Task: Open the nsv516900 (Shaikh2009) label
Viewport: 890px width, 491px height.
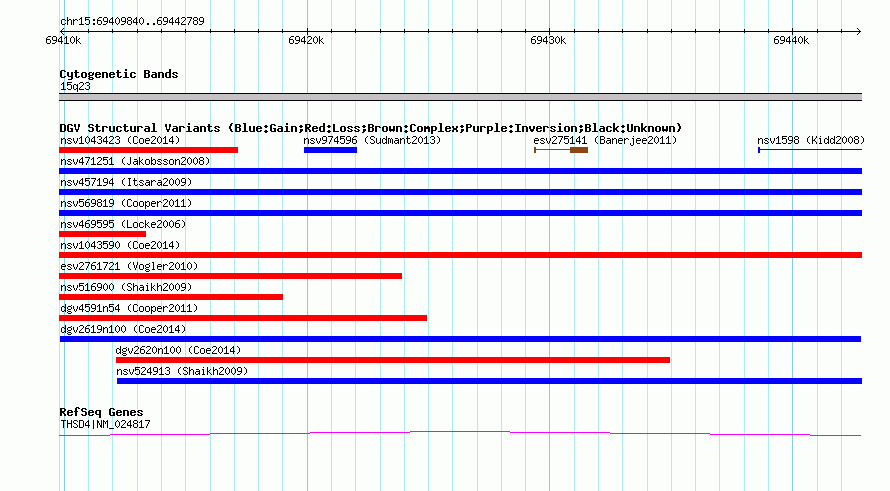Action: (126, 287)
